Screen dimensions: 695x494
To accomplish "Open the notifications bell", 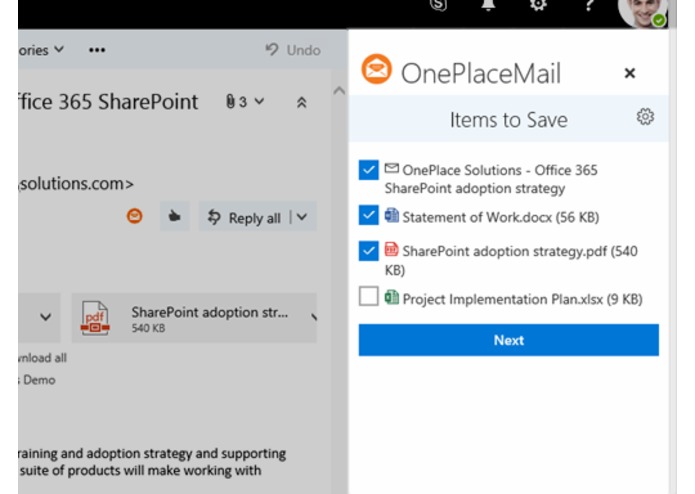I will (488, 4).
